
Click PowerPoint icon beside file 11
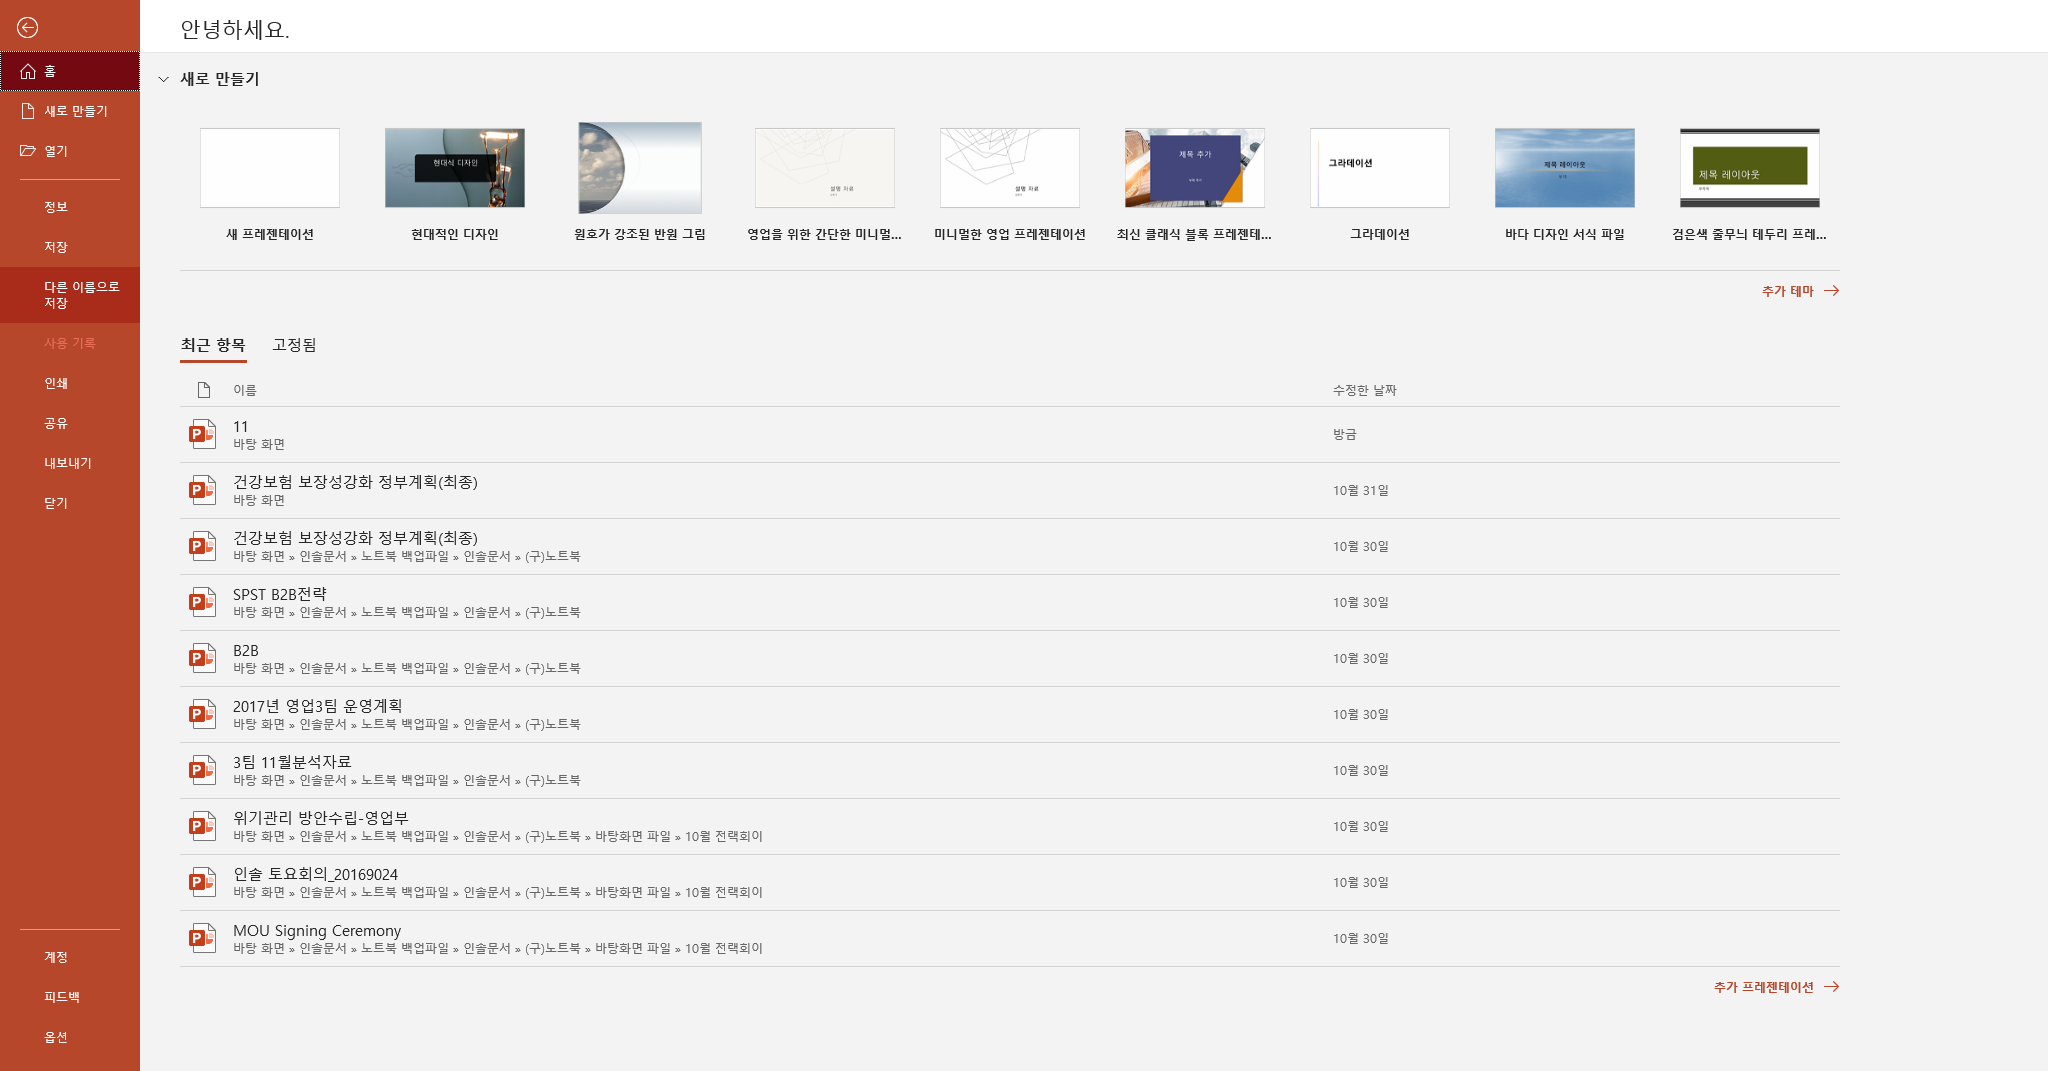[x=203, y=434]
